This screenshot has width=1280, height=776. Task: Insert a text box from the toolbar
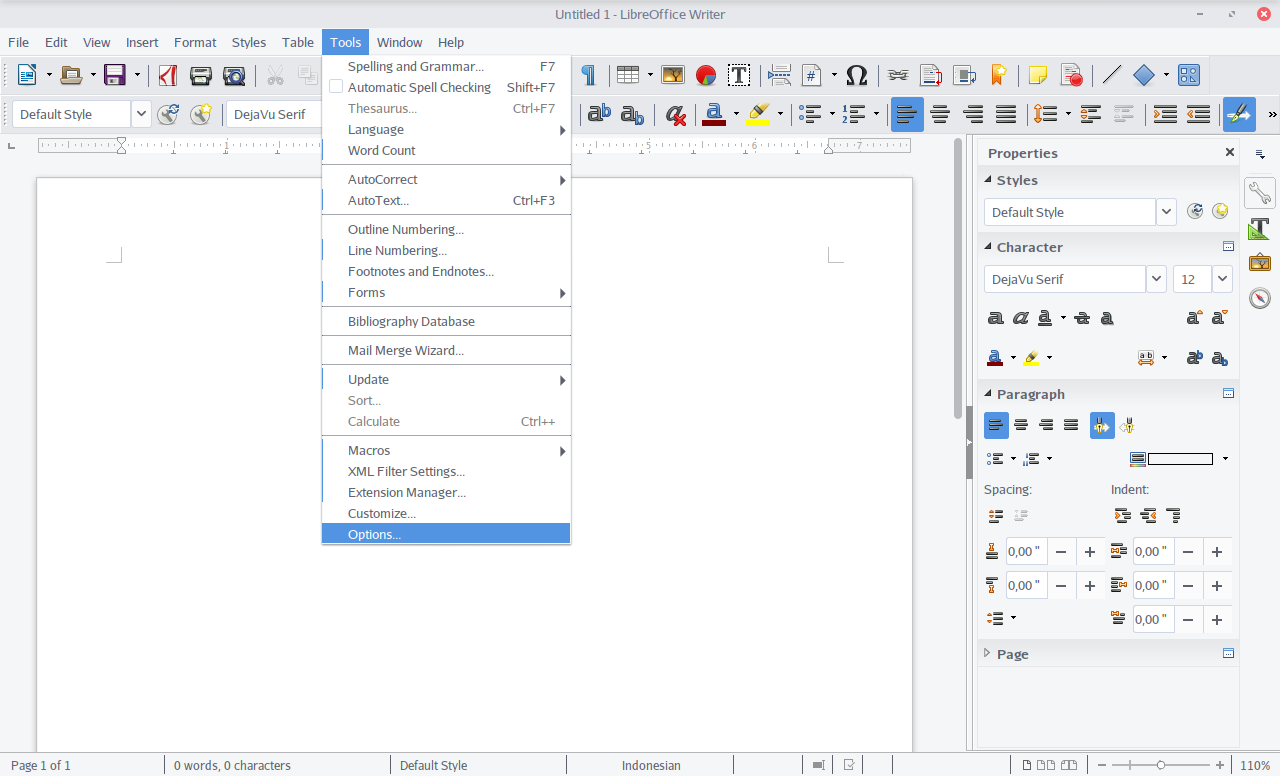tap(739, 75)
